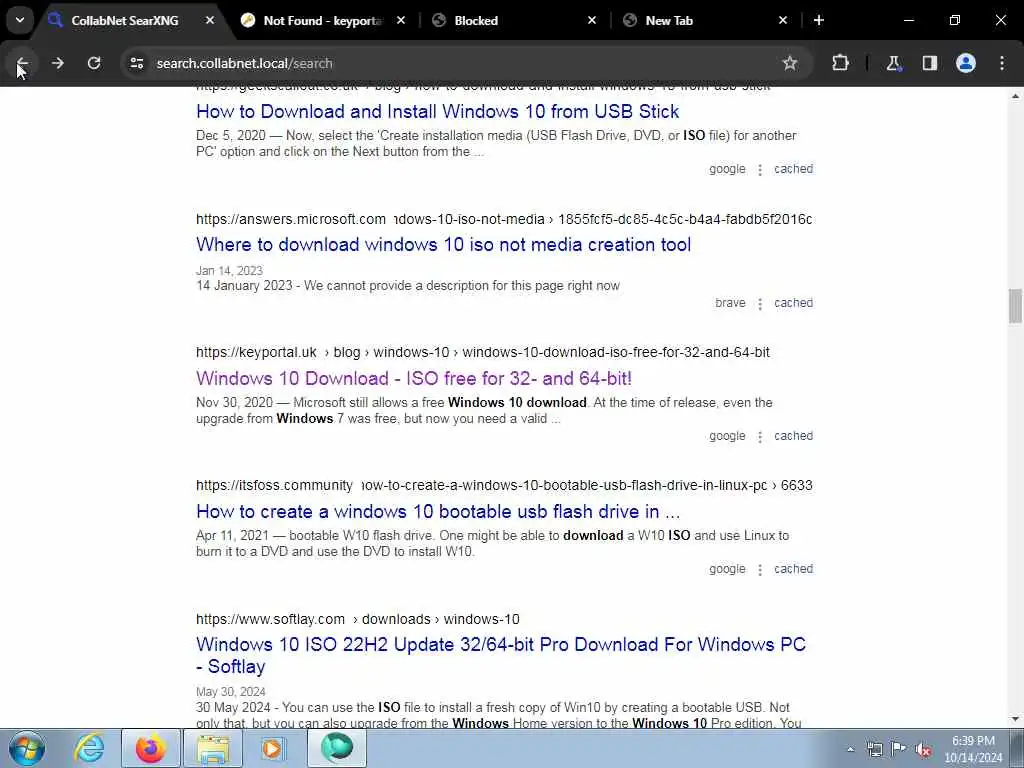Open the Chrome three-dot menu
Screen dimensions: 1024x768
tap(1002, 63)
